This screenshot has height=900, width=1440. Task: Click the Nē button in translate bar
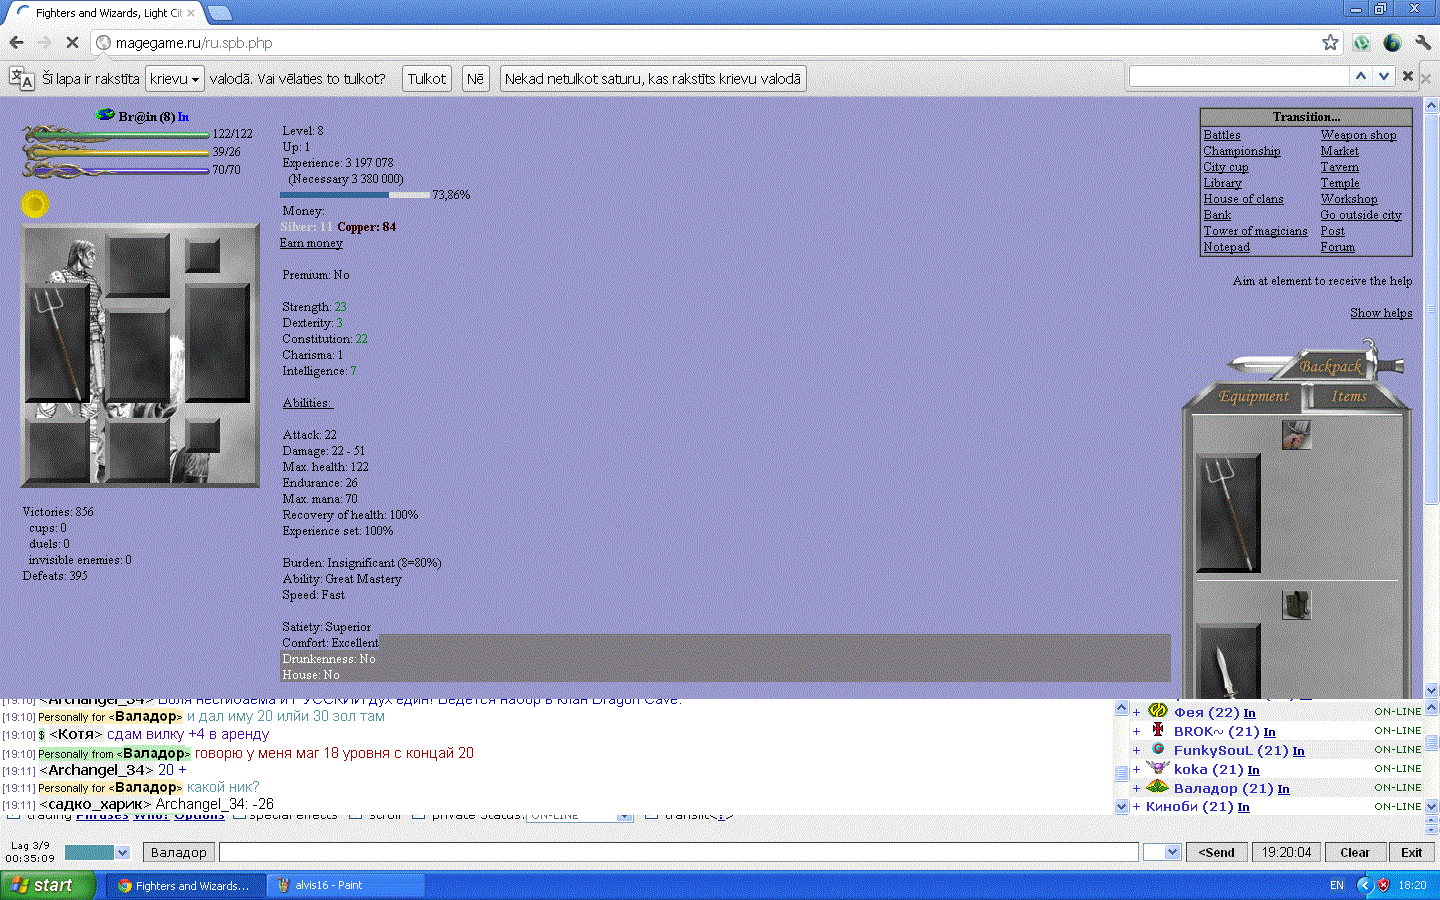pyautogui.click(x=476, y=79)
